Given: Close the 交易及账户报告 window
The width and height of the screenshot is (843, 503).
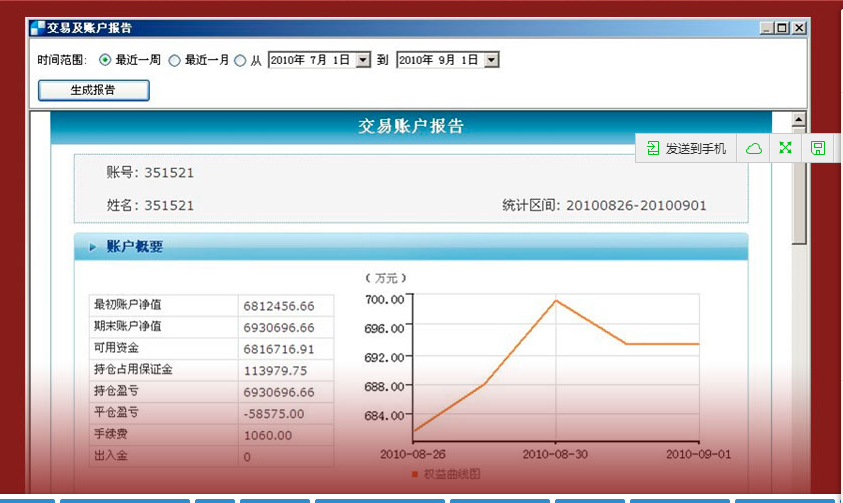Looking at the screenshot, I should 799,28.
